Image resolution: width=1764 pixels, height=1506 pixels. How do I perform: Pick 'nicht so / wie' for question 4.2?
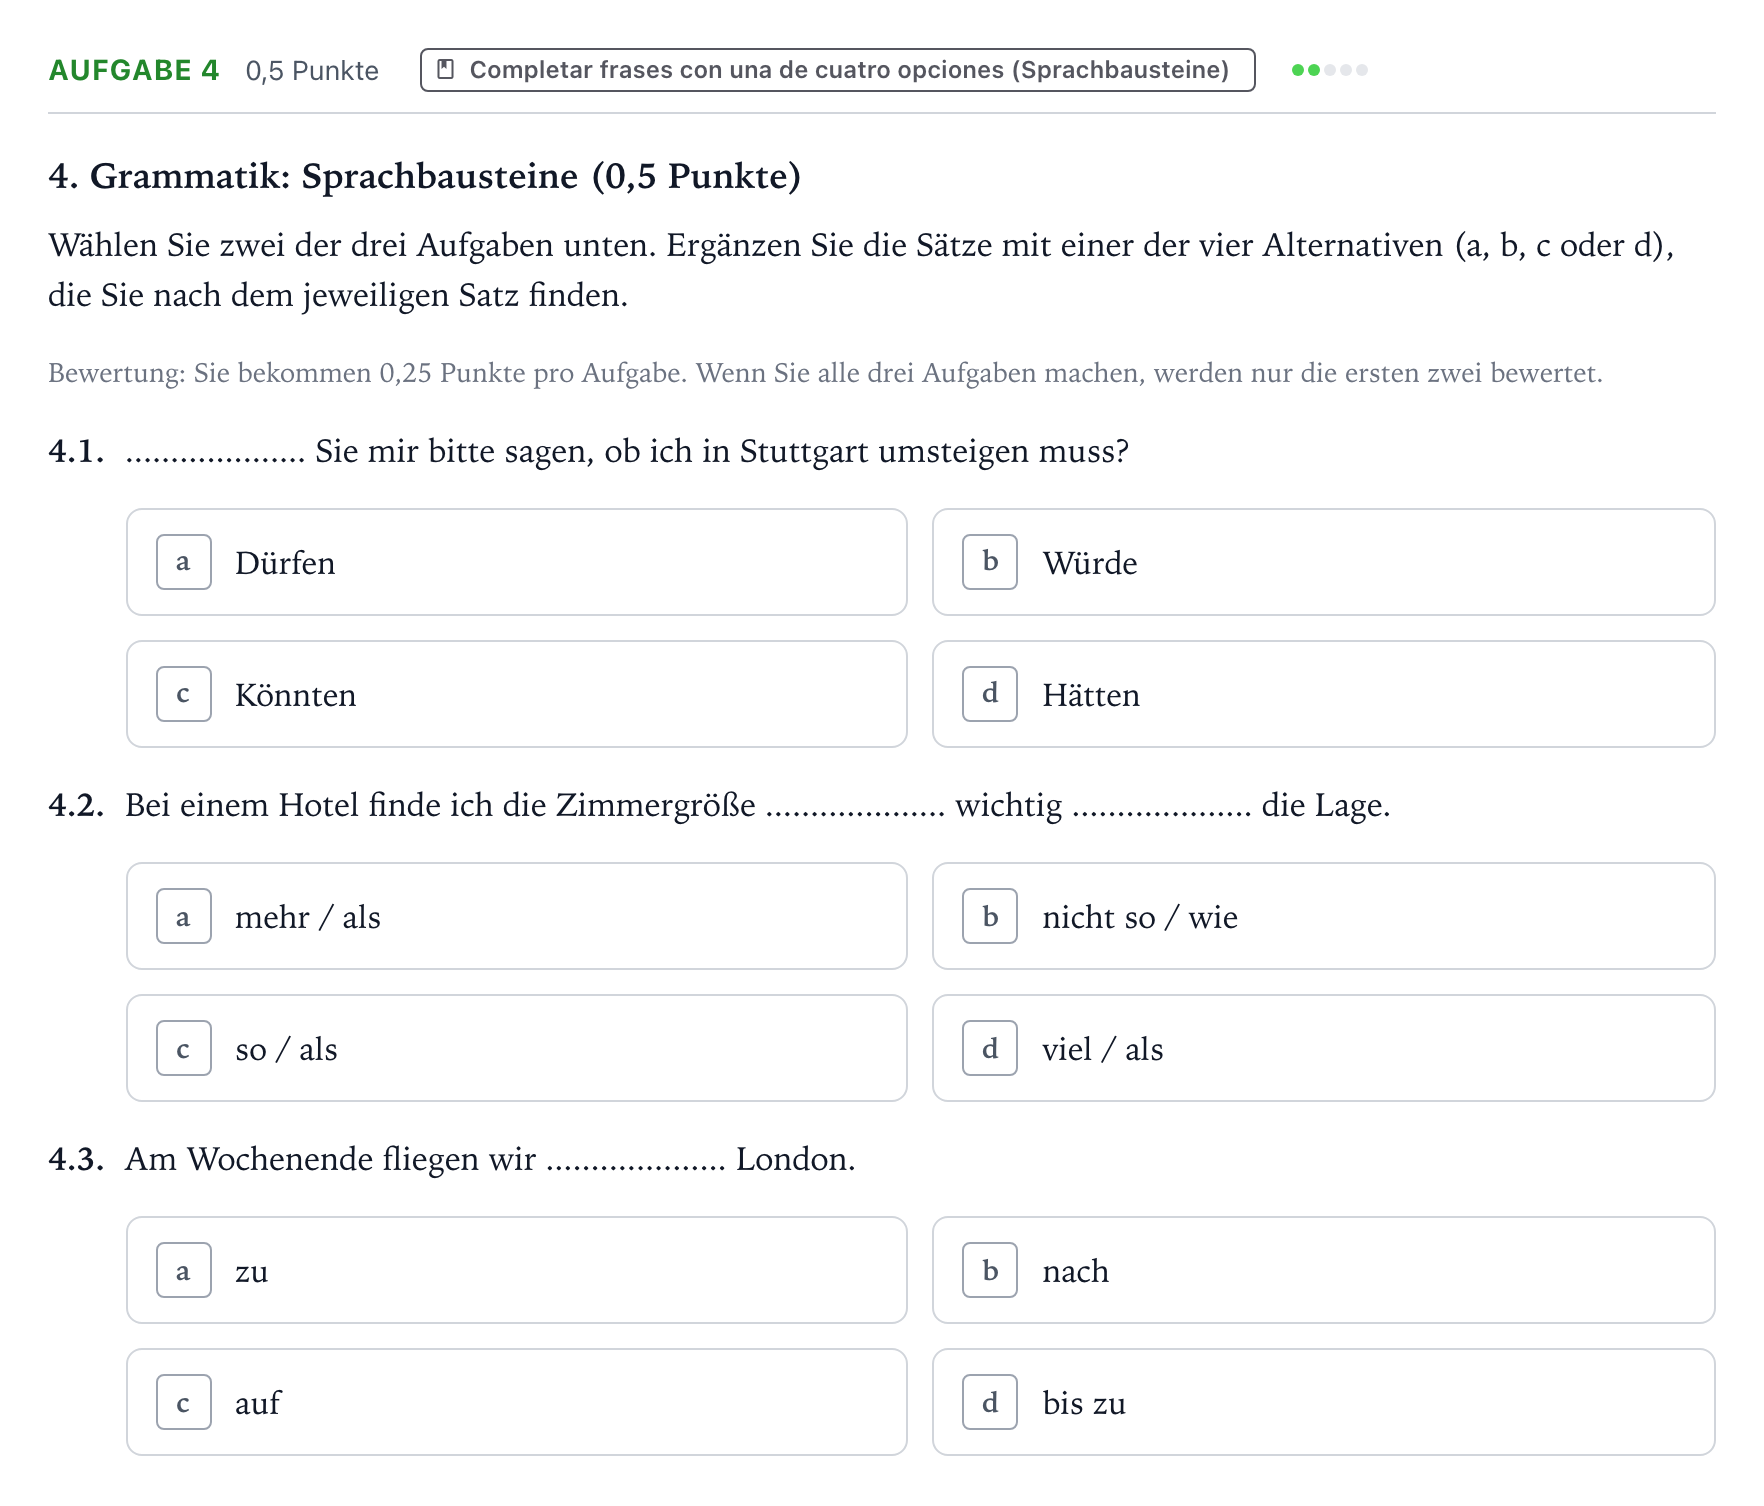tap(1324, 916)
